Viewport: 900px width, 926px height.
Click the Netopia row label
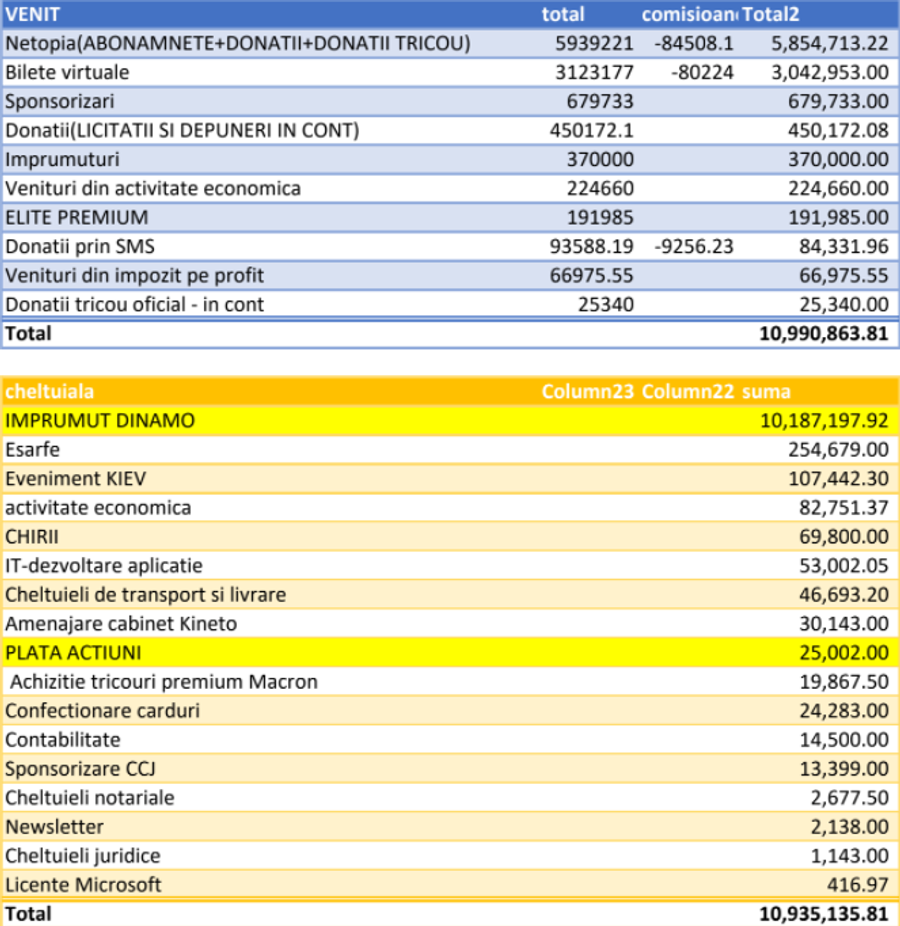(x=237, y=43)
